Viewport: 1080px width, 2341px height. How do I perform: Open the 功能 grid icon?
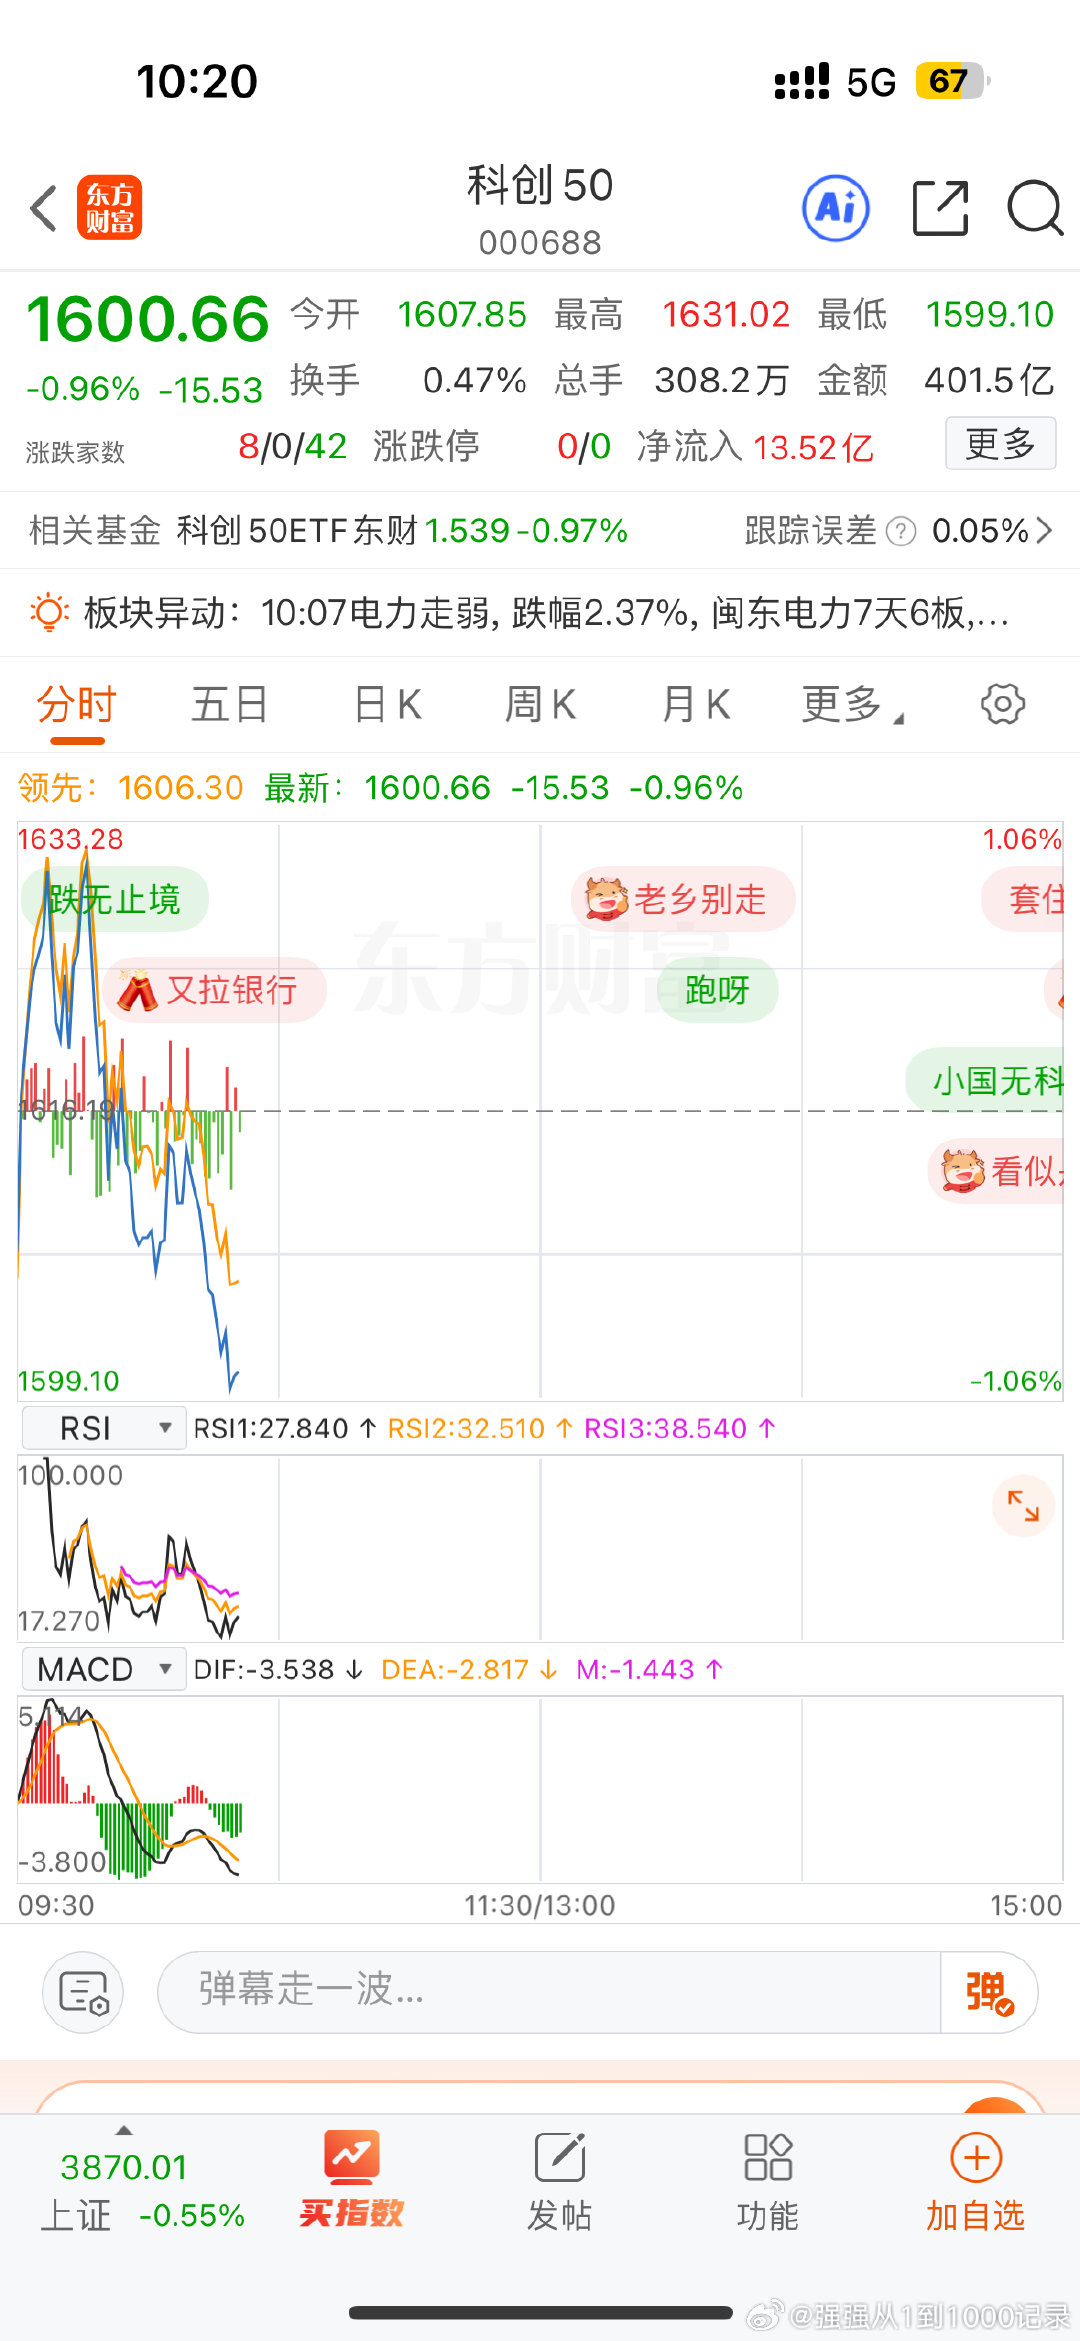click(x=768, y=2157)
